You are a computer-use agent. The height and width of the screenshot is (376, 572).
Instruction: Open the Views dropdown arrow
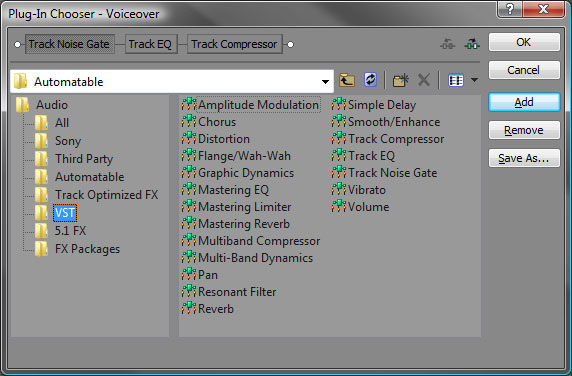tap(474, 80)
